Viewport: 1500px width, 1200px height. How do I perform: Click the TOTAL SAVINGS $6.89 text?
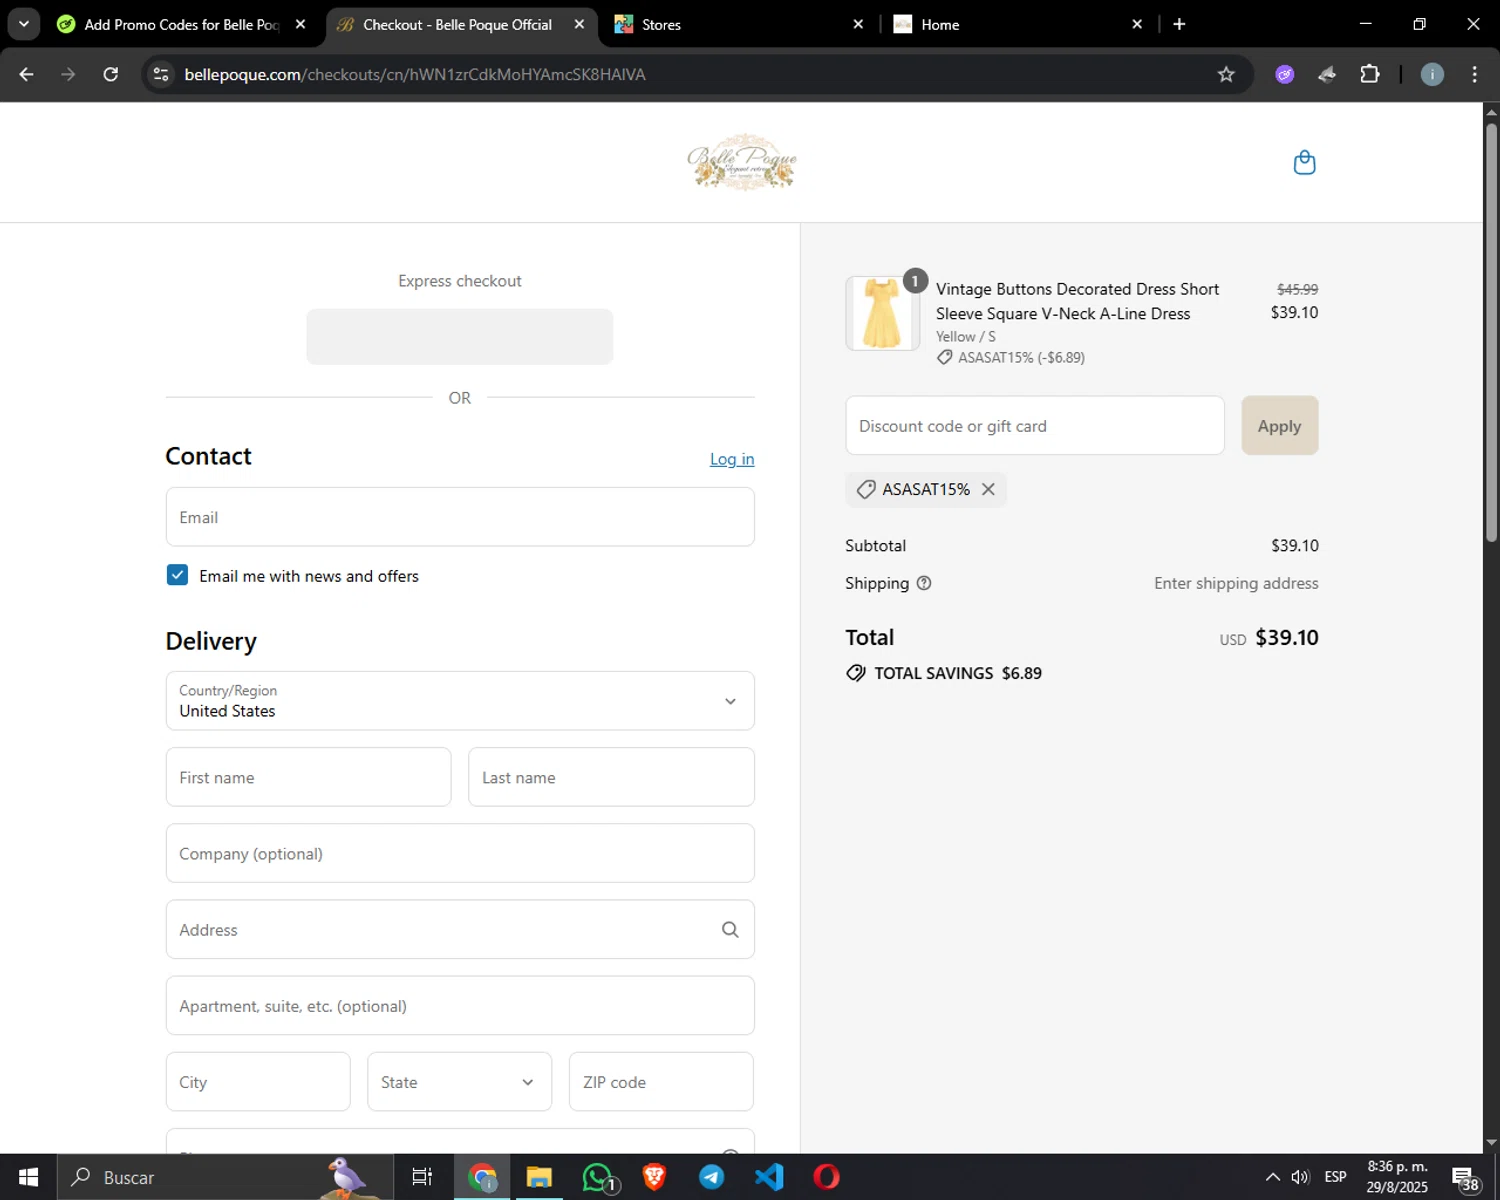[958, 673]
